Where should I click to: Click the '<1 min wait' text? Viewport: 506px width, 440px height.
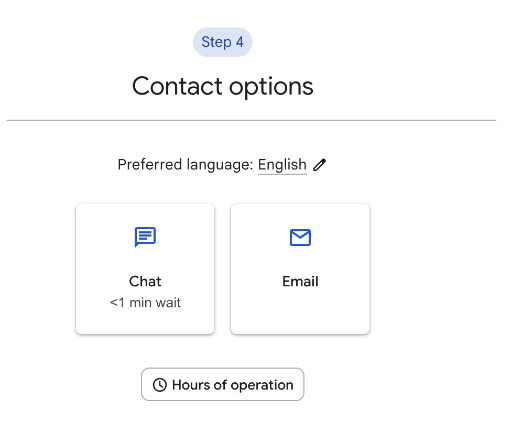(145, 303)
